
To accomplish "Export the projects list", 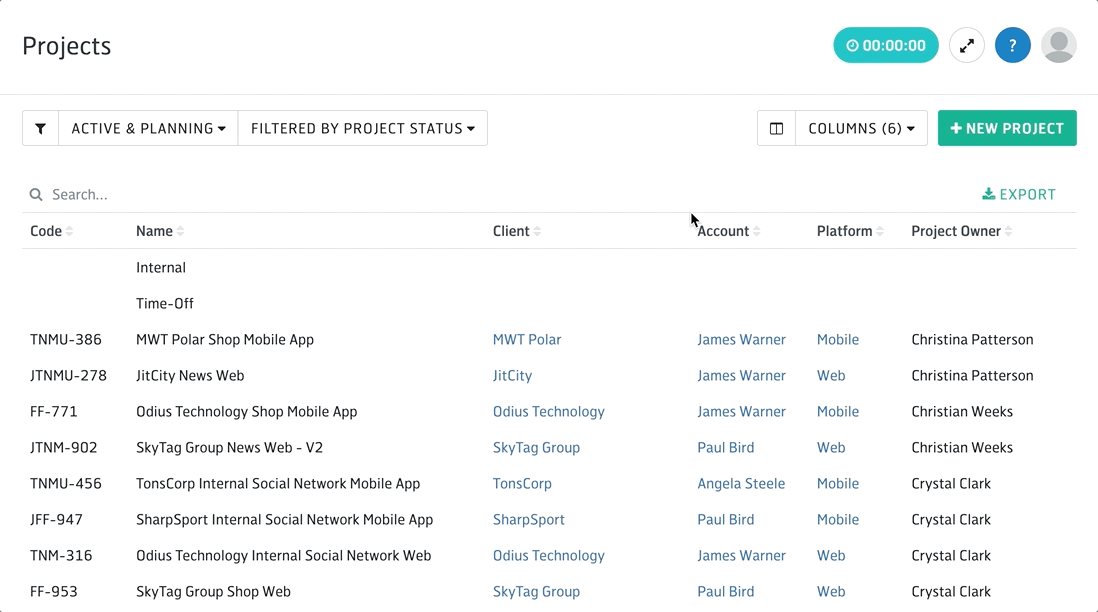I will 1019,195.
